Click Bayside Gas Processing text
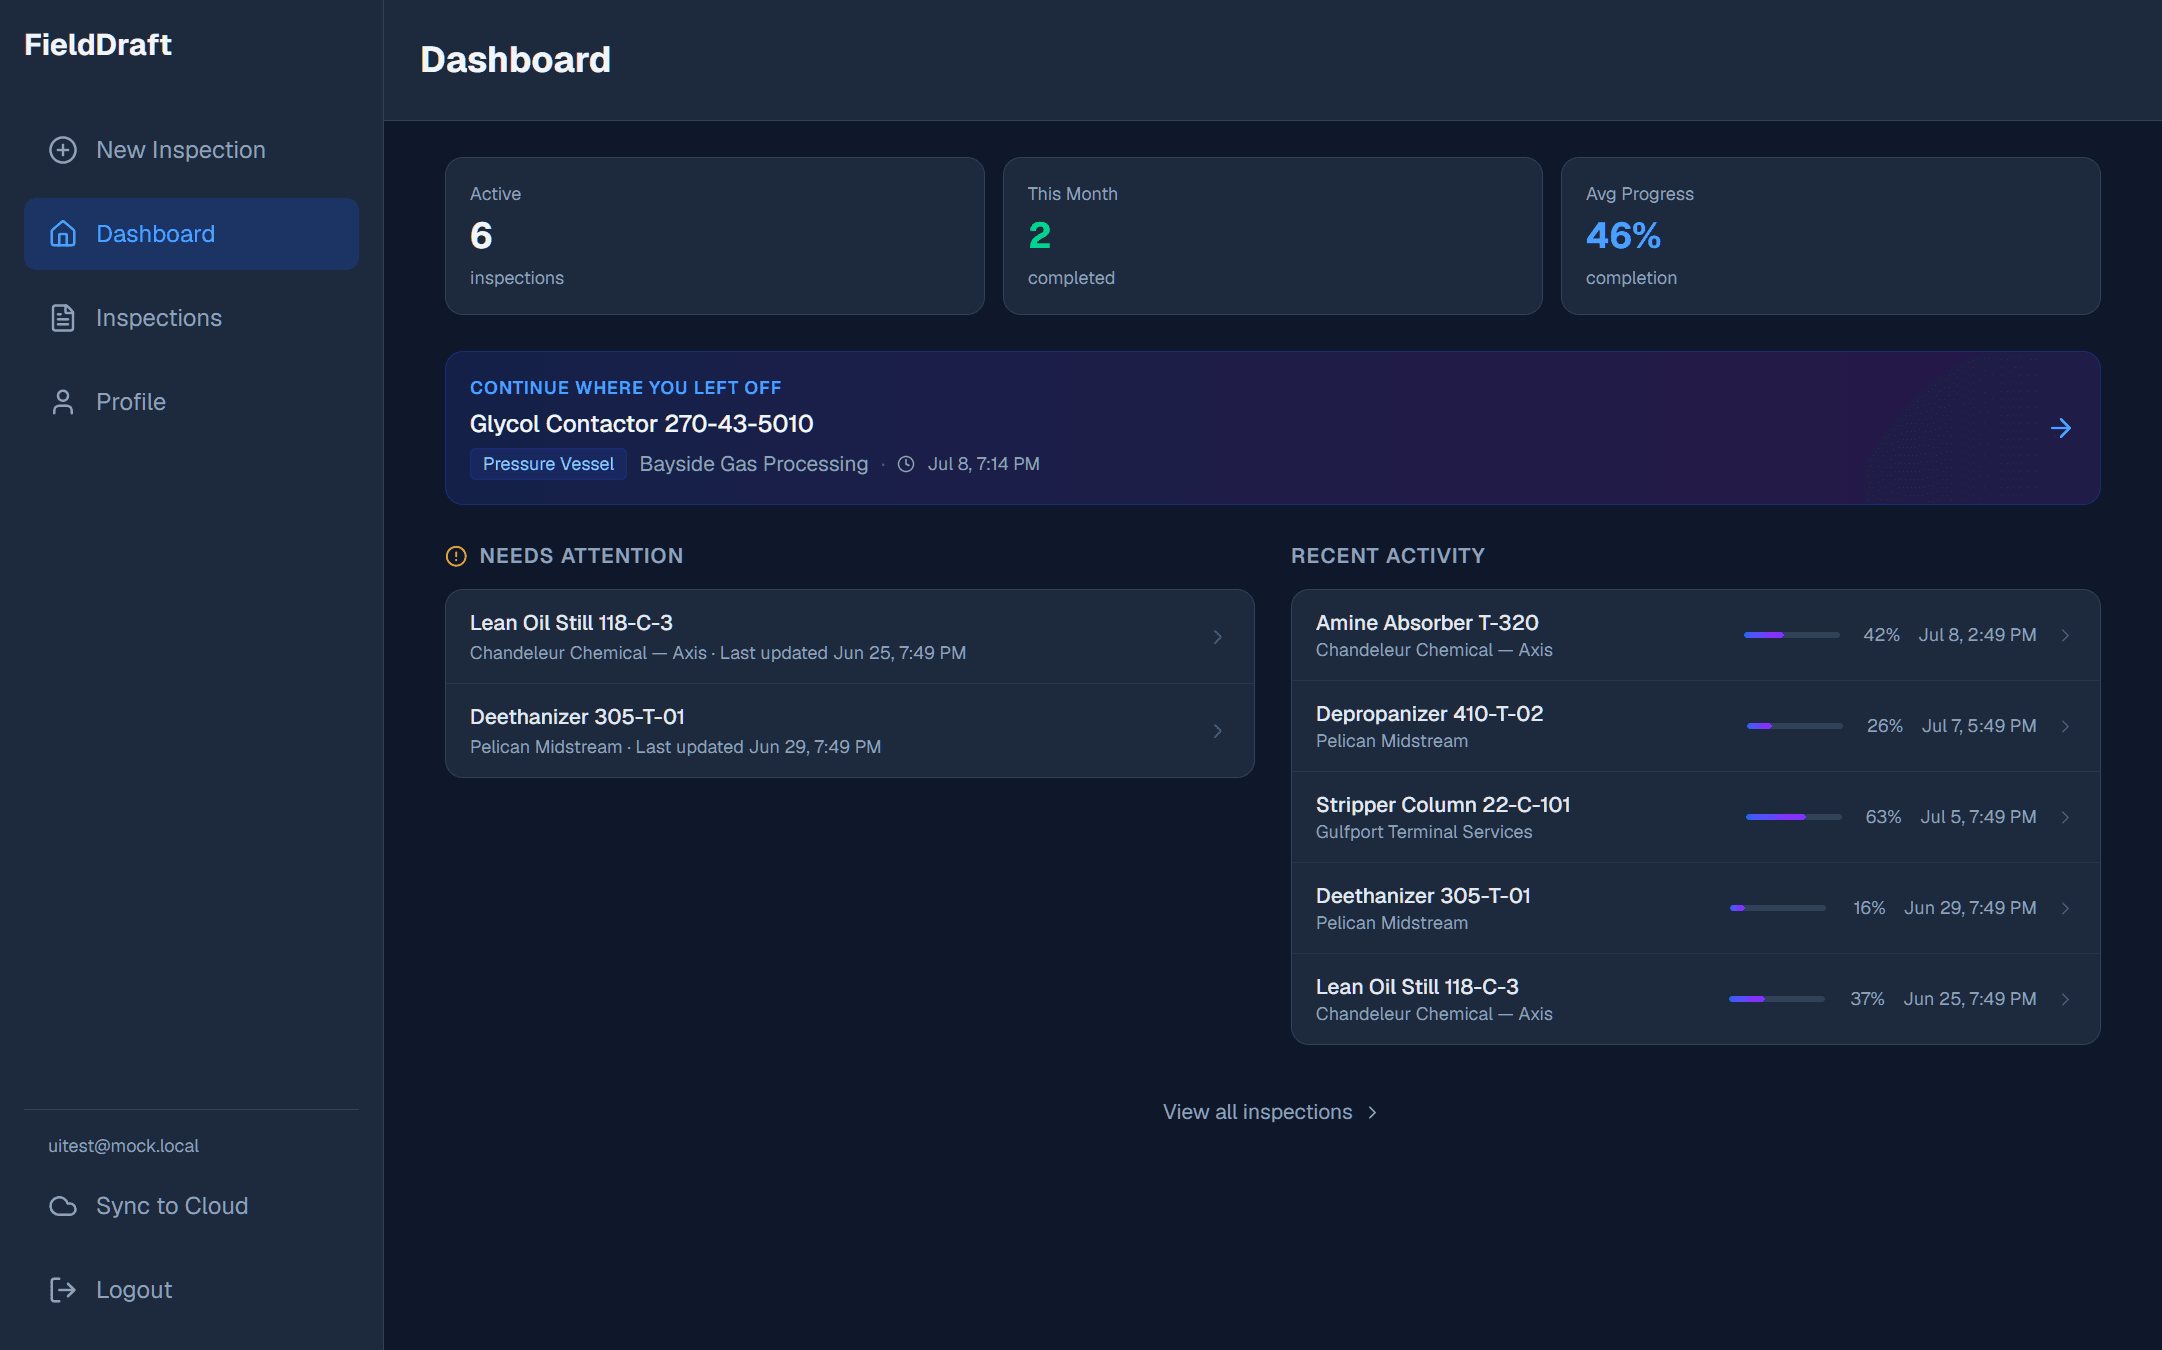 754,464
